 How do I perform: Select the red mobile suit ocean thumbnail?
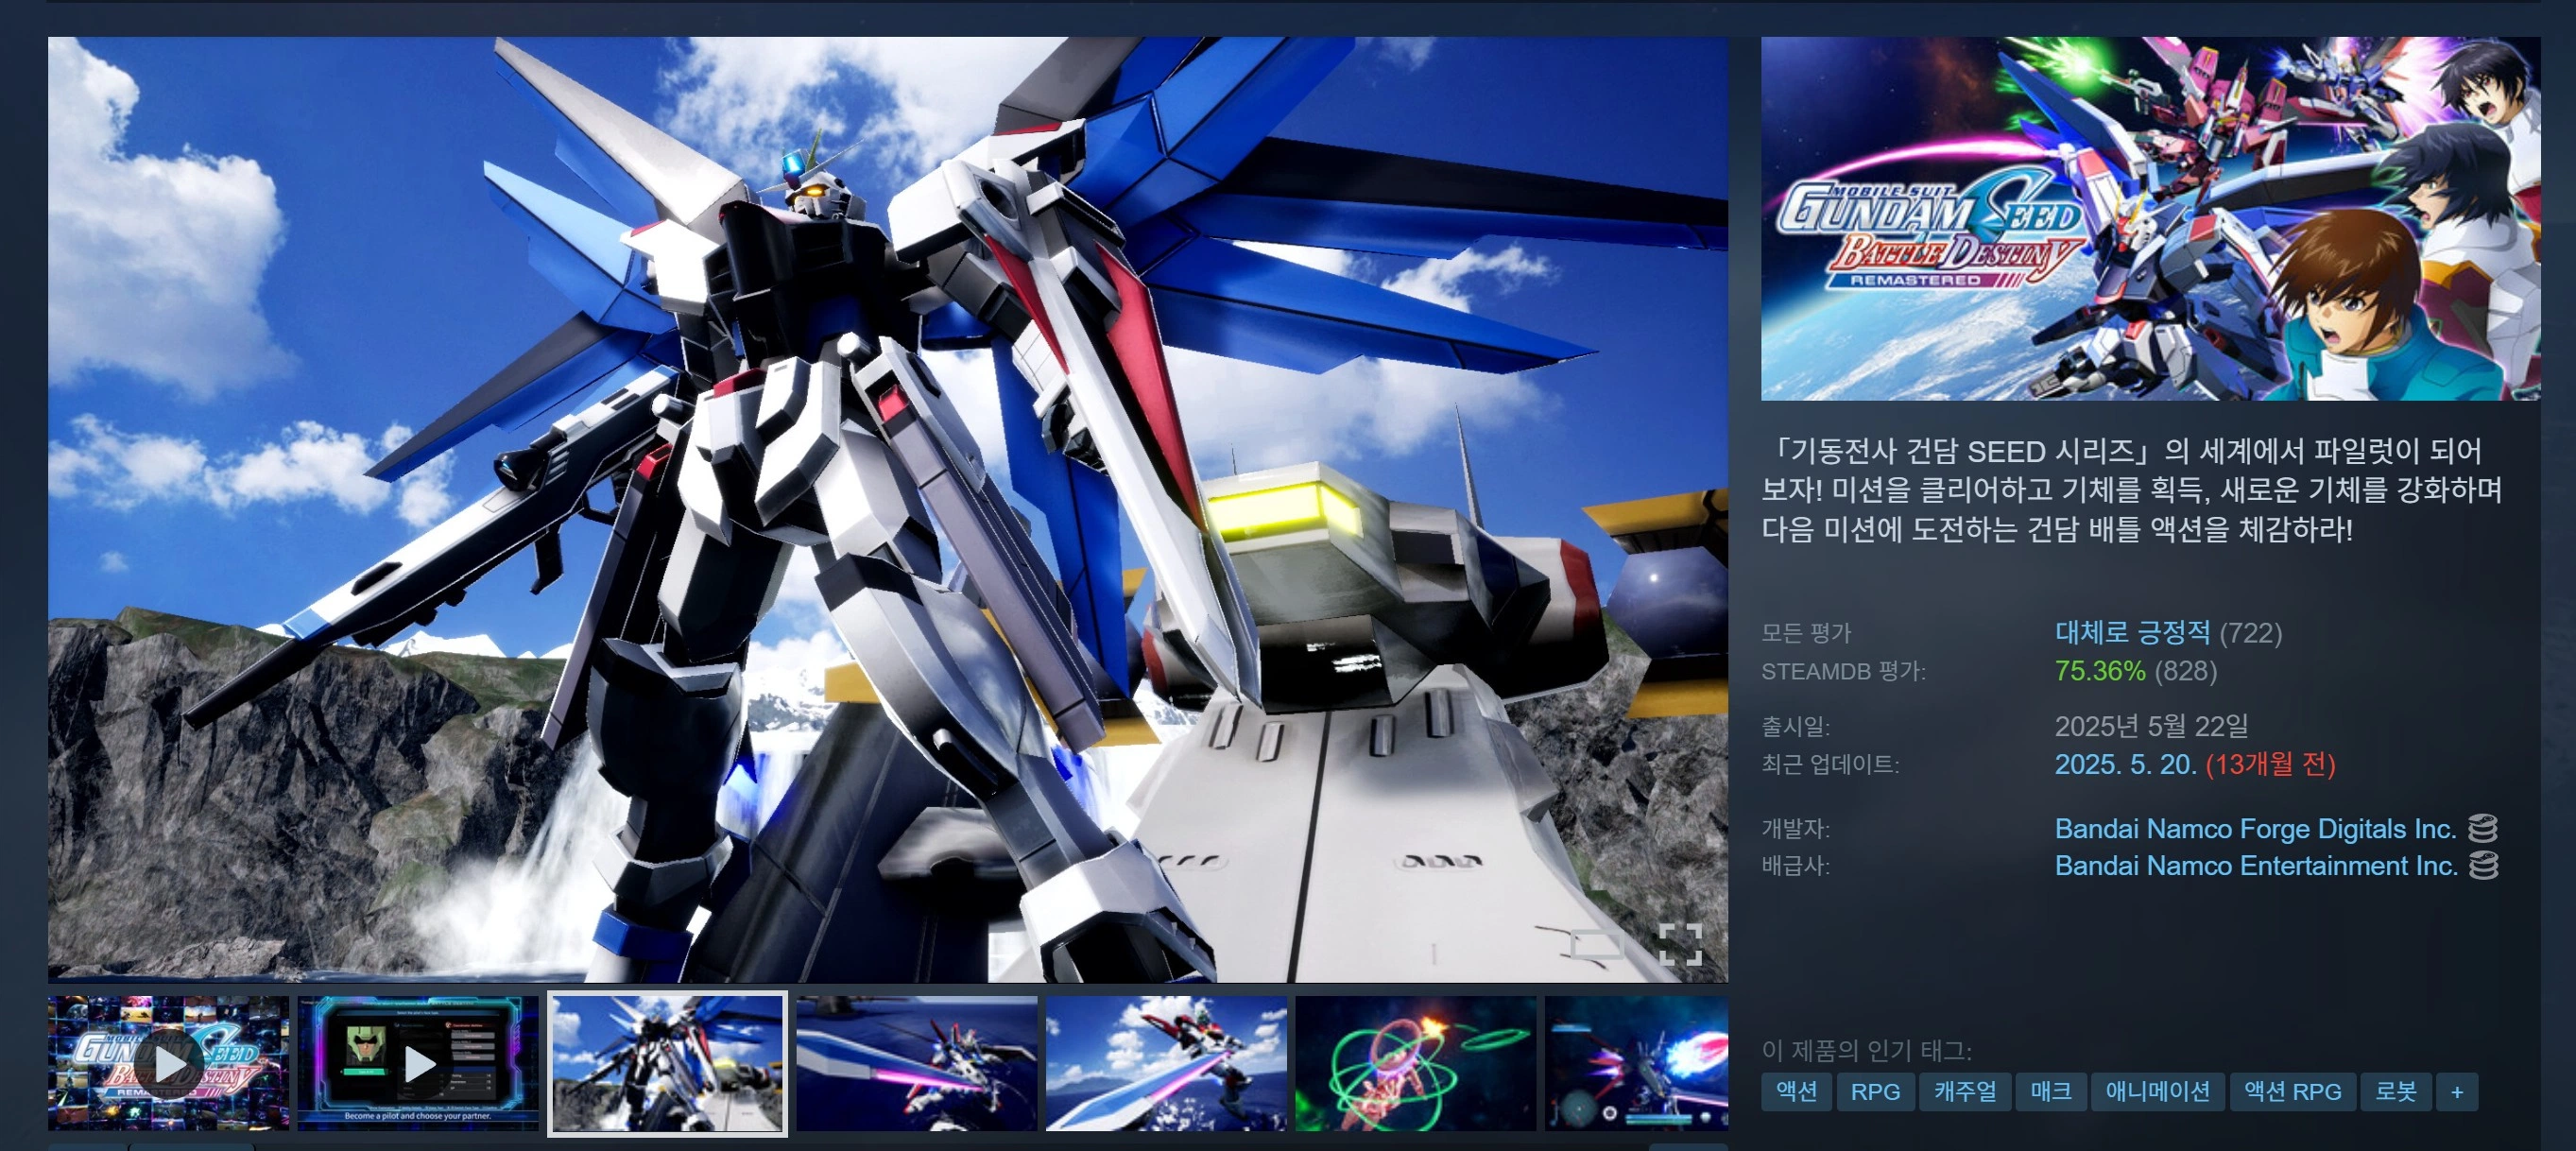click(1166, 1063)
